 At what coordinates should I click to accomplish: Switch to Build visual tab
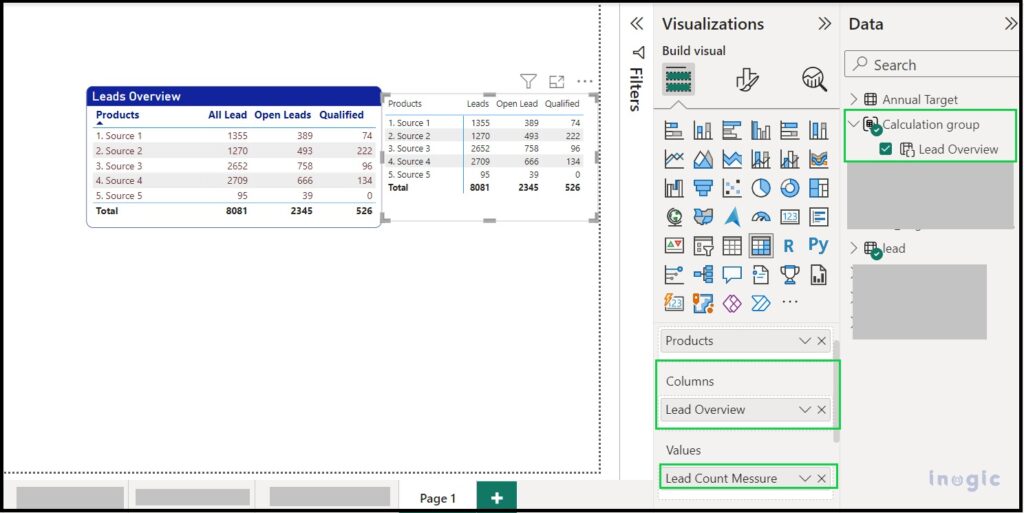point(679,79)
